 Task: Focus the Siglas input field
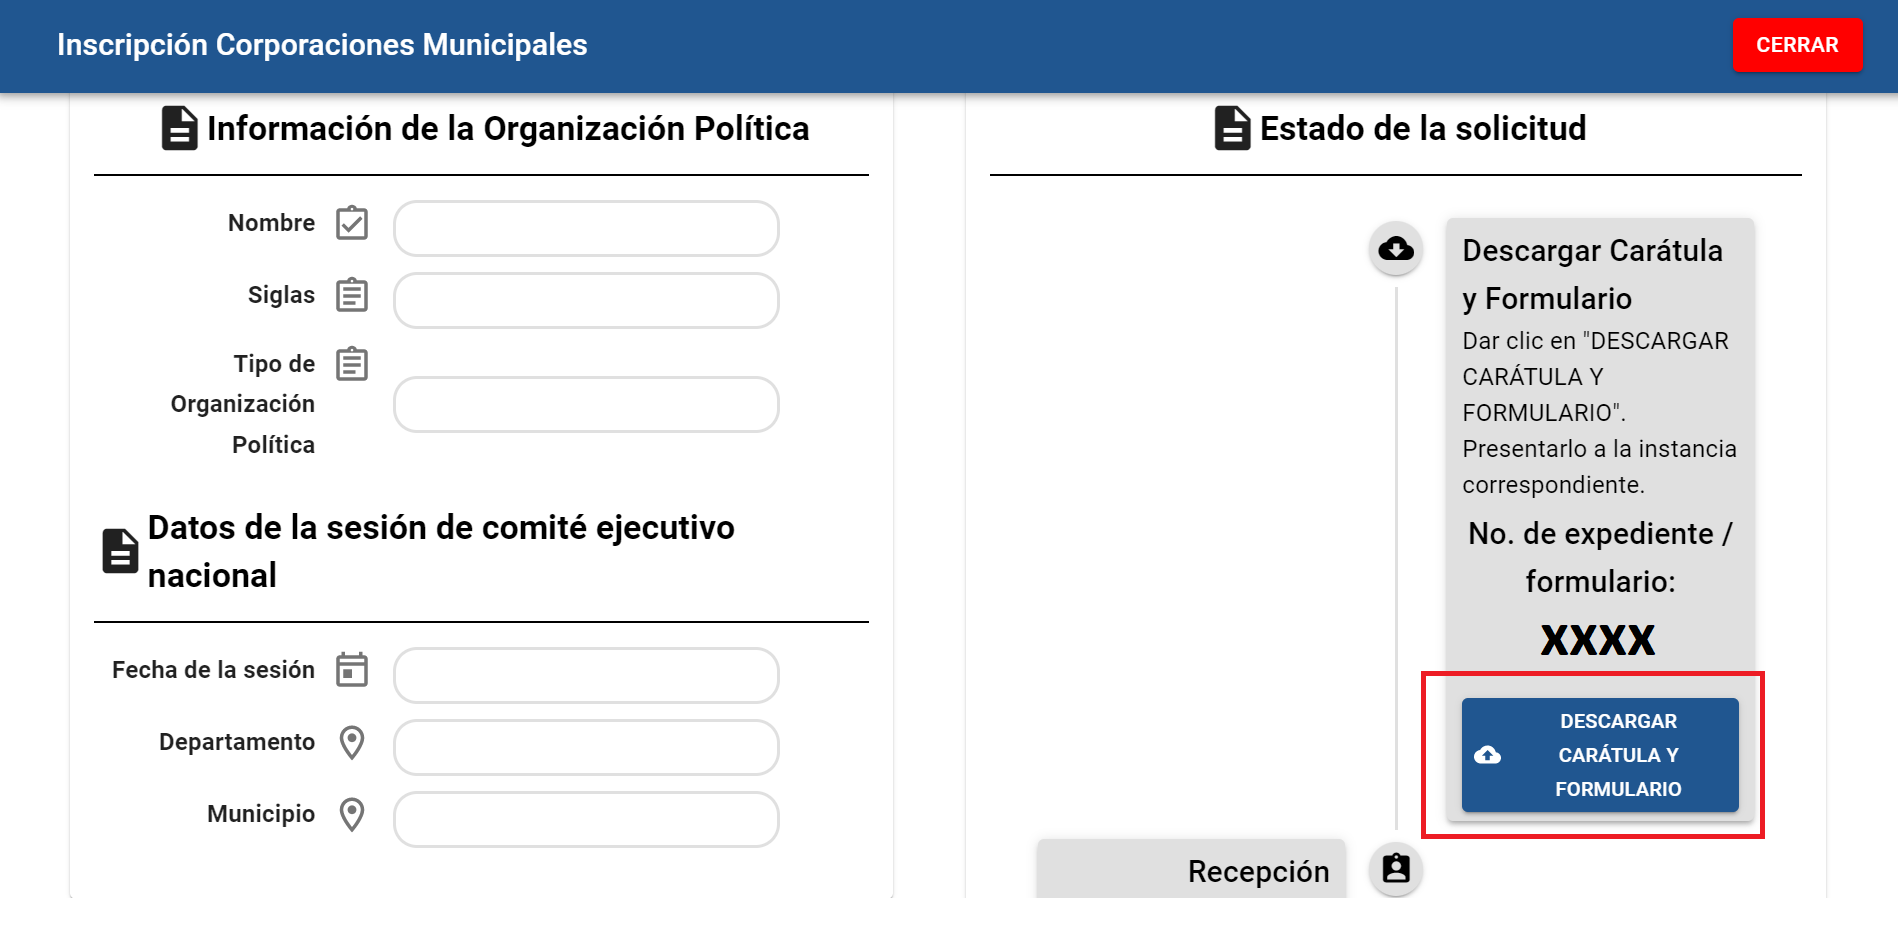pos(586,300)
